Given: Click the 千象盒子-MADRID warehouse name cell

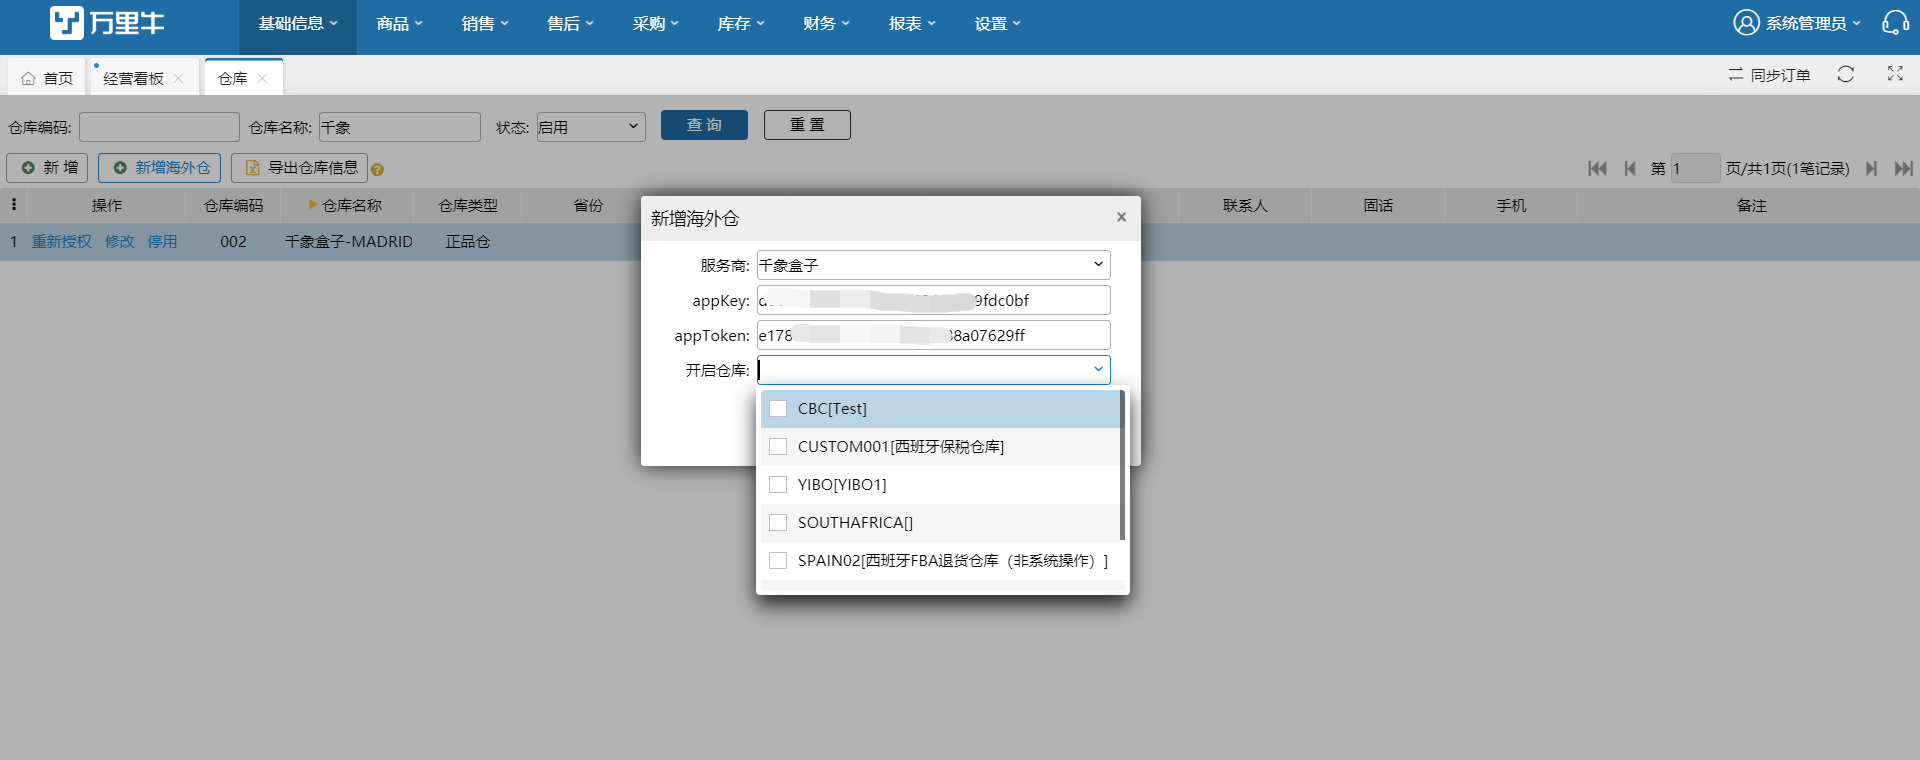Looking at the screenshot, I should tap(348, 241).
